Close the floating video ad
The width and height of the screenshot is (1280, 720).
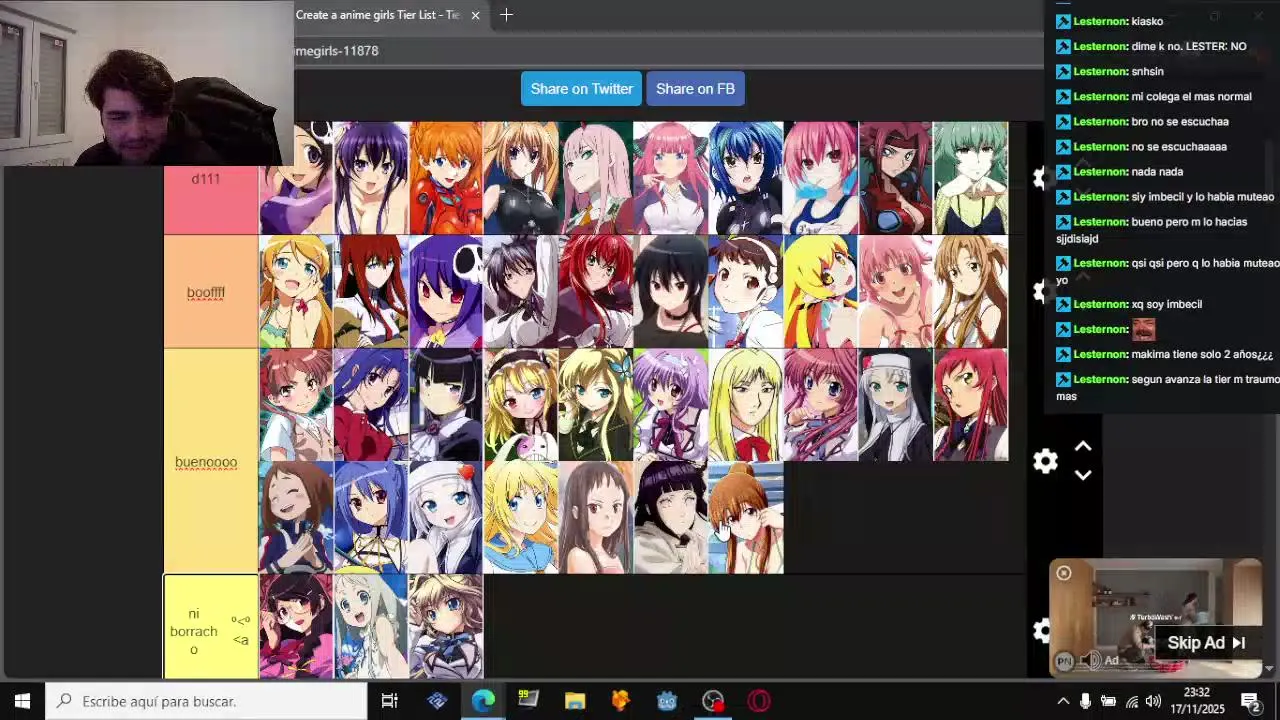[1064, 573]
